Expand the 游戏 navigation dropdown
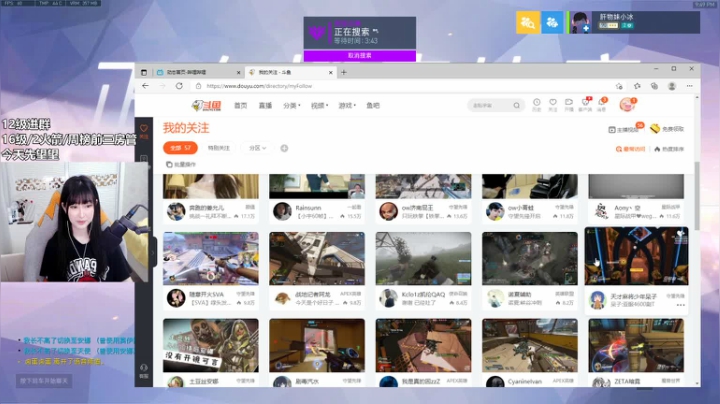720x404 pixels. [347, 106]
